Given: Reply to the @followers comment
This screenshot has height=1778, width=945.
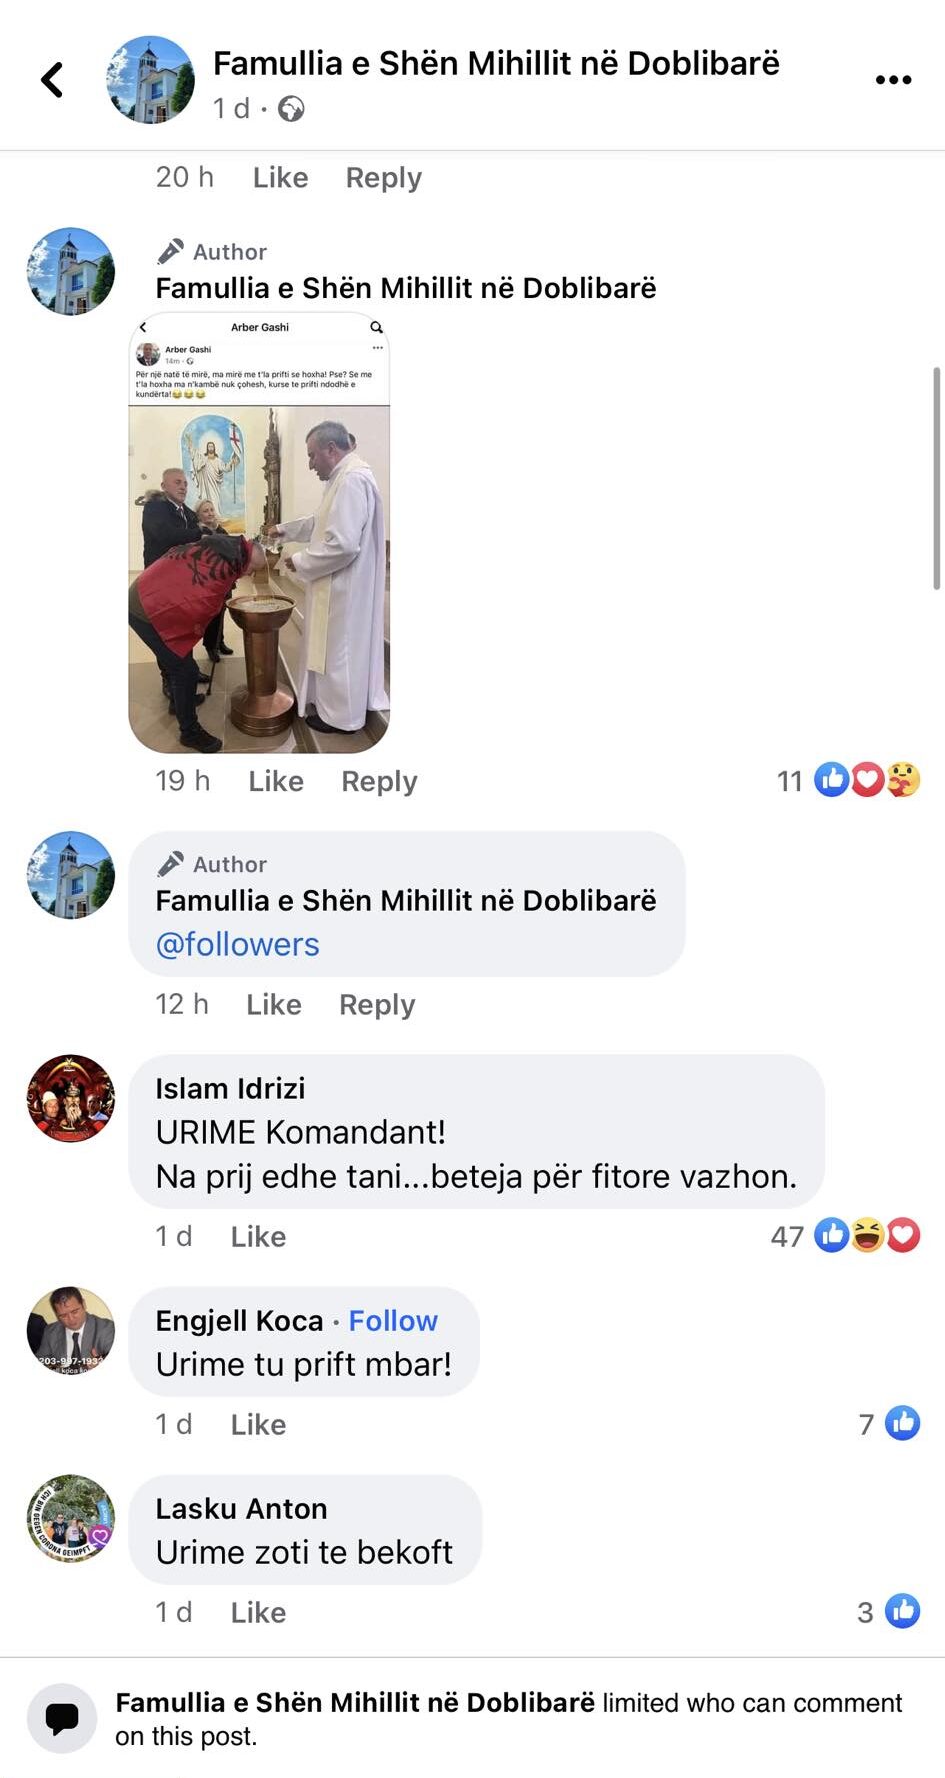Looking at the screenshot, I should point(377,1004).
